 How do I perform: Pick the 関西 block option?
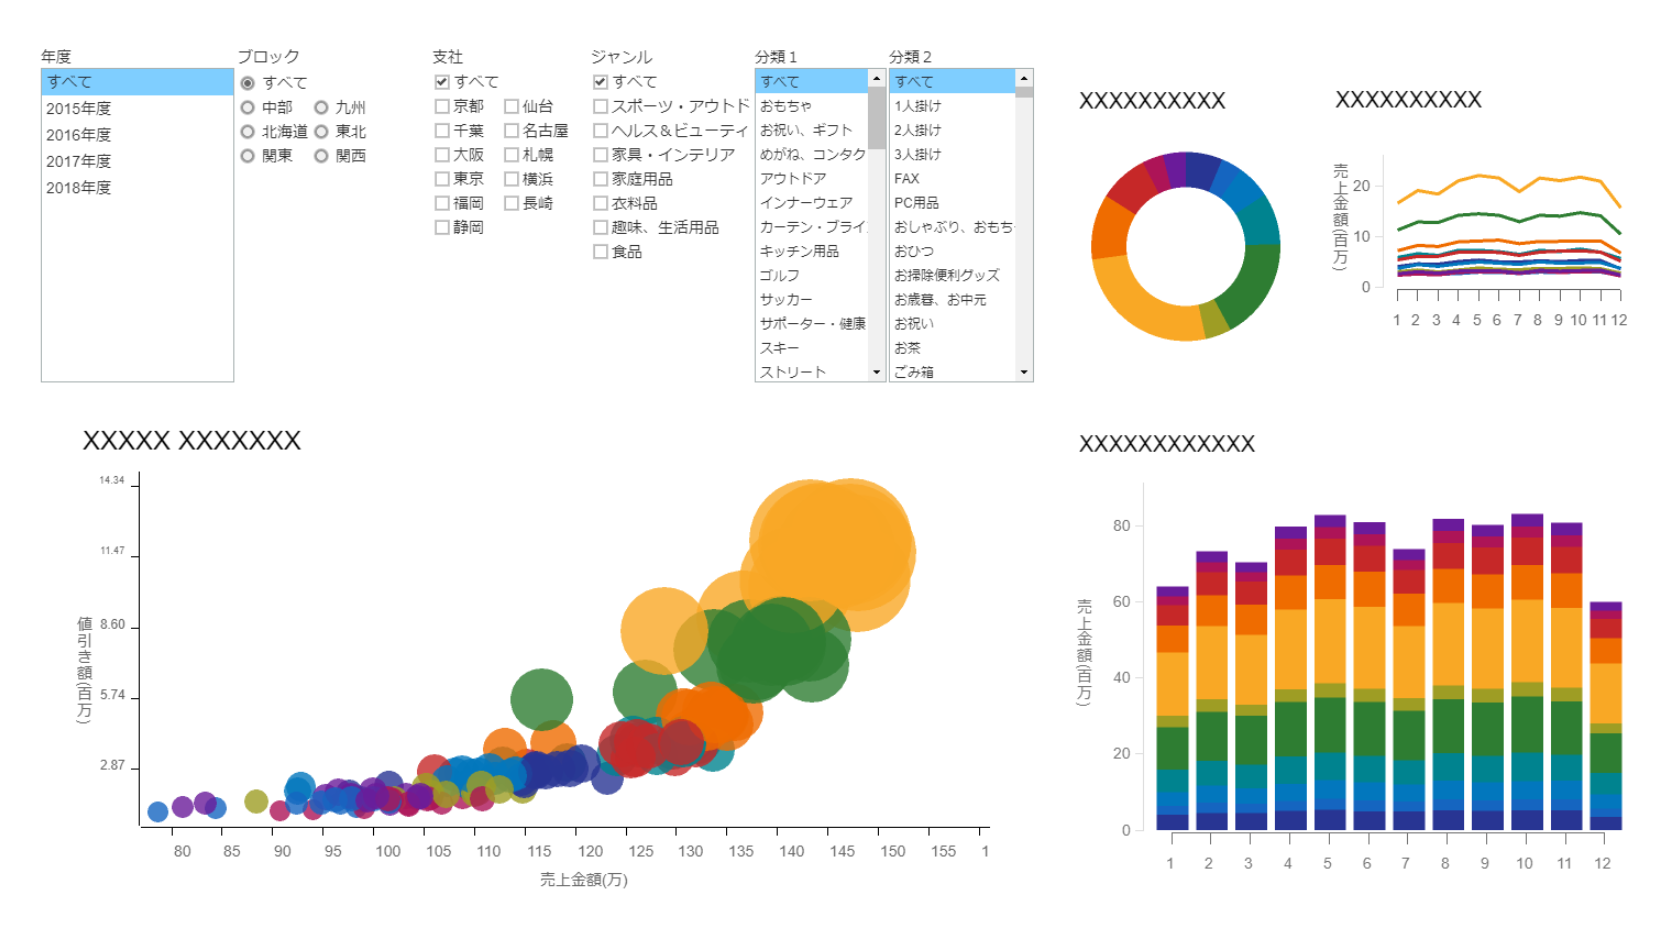pos(321,156)
